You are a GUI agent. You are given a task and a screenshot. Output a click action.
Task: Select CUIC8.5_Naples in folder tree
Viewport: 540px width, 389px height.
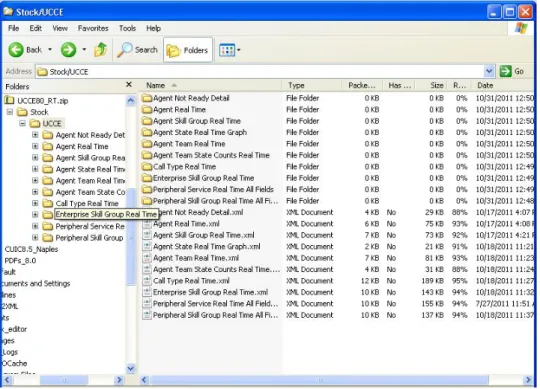[x=31, y=249]
